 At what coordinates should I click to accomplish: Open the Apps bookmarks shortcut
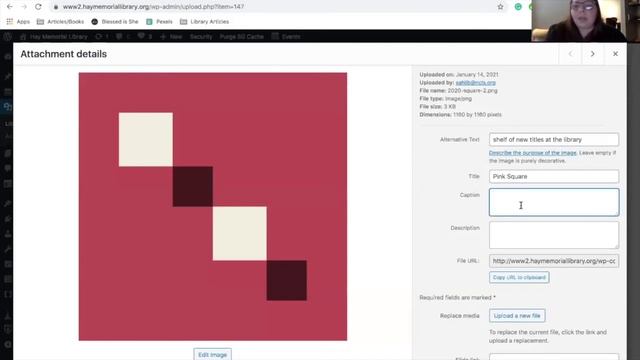[18, 22]
